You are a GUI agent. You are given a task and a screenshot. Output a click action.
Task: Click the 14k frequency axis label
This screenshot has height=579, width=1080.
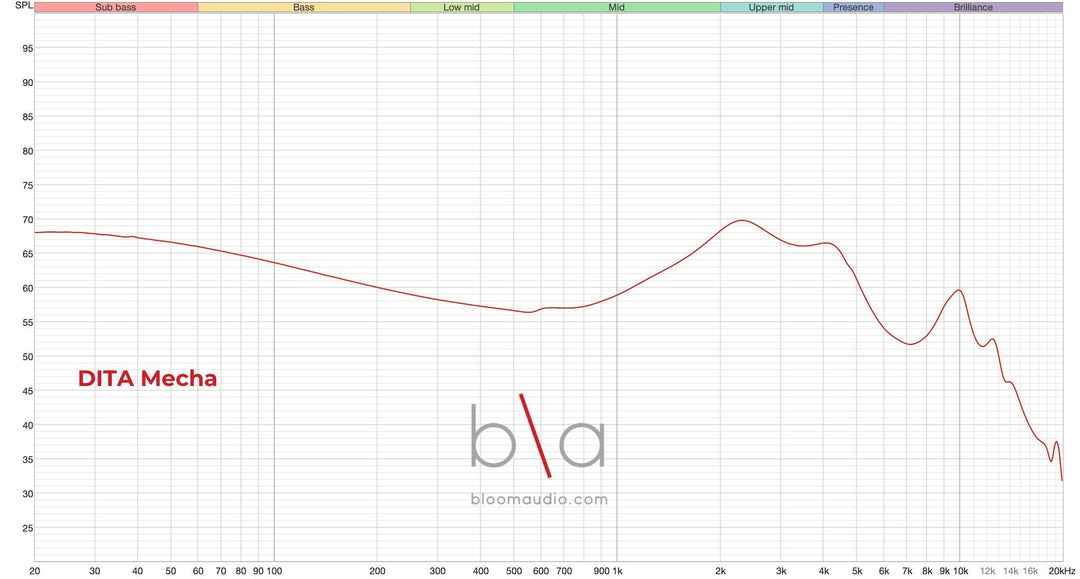pyautogui.click(x=1010, y=571)
